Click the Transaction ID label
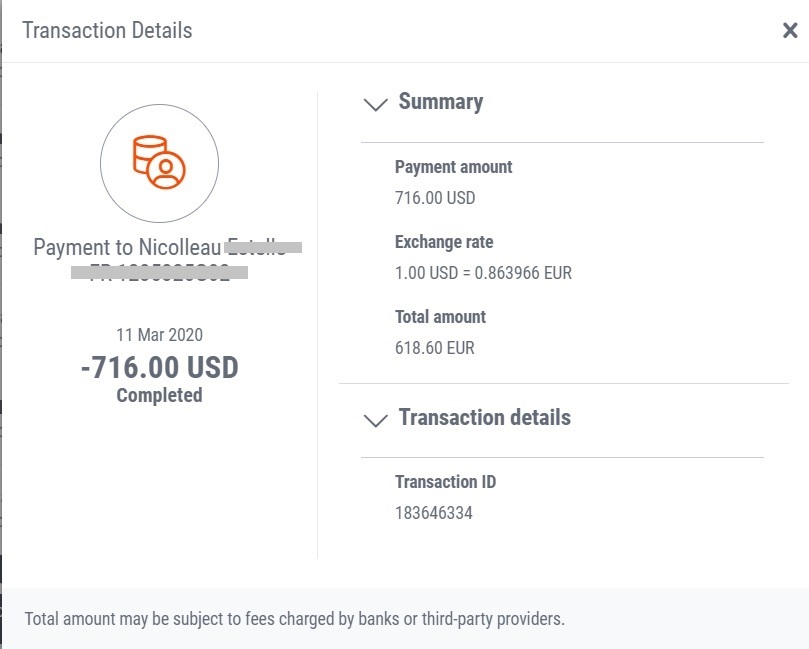Viewport: 809px width, 649px height. pyautogui.click(x=446, y=482)
